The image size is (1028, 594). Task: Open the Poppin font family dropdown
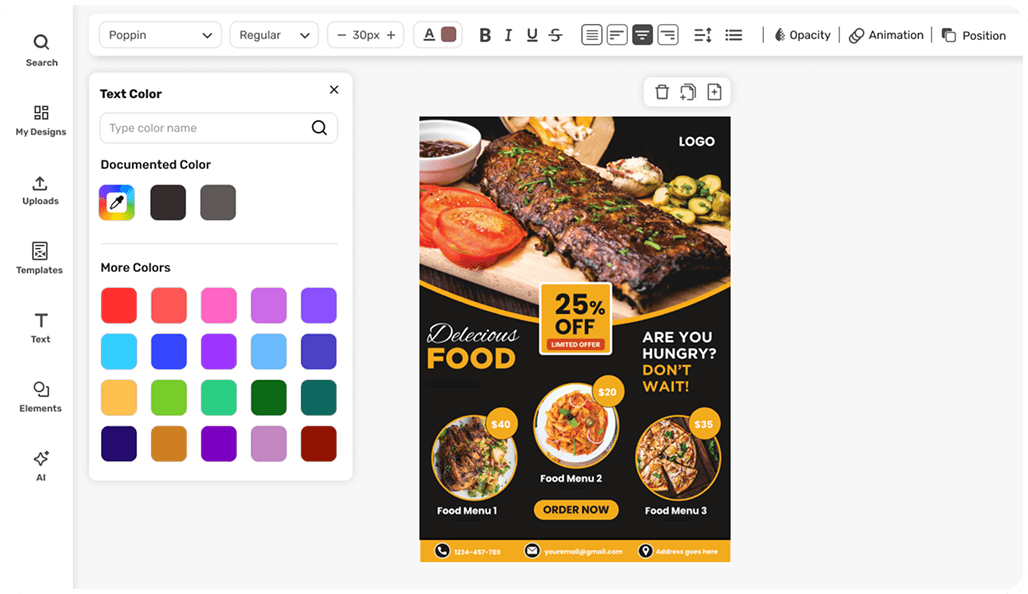(159, 34)
